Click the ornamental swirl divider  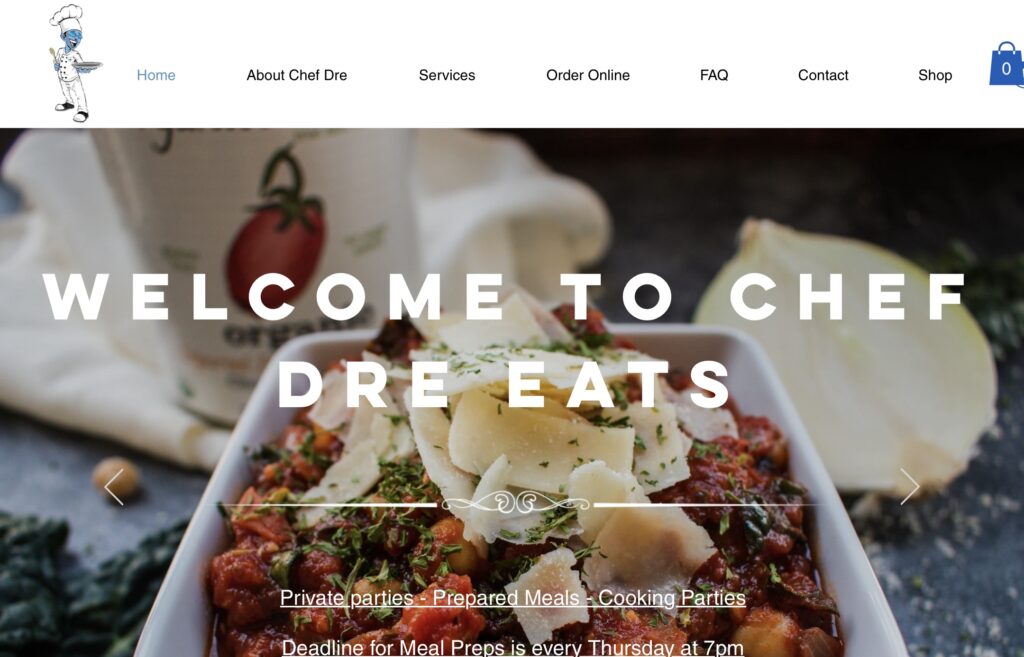click(516, 503)
